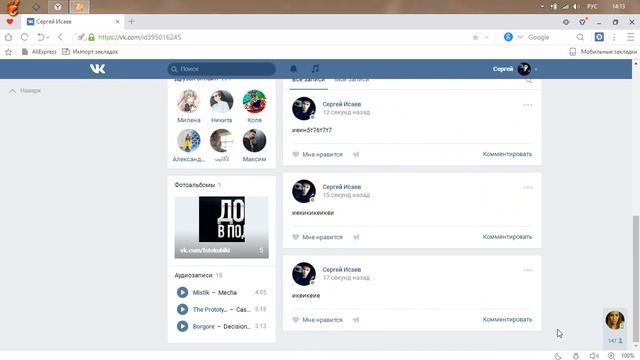This screenshot has width=640, height=360.
Task: Open Мобильные закладки folder
Action: (603, 52)
